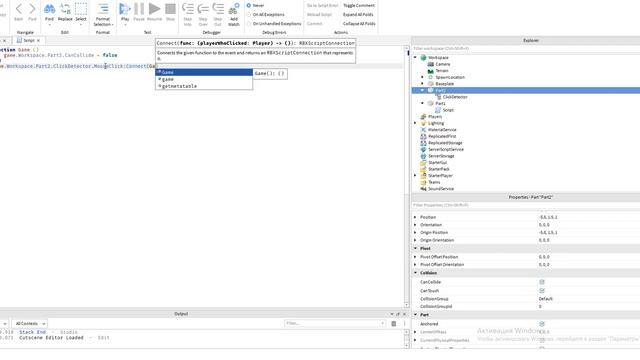Select Script under Part1
Image resolution: width=640 pixels, height=360 pixels.
click(448, 110)
